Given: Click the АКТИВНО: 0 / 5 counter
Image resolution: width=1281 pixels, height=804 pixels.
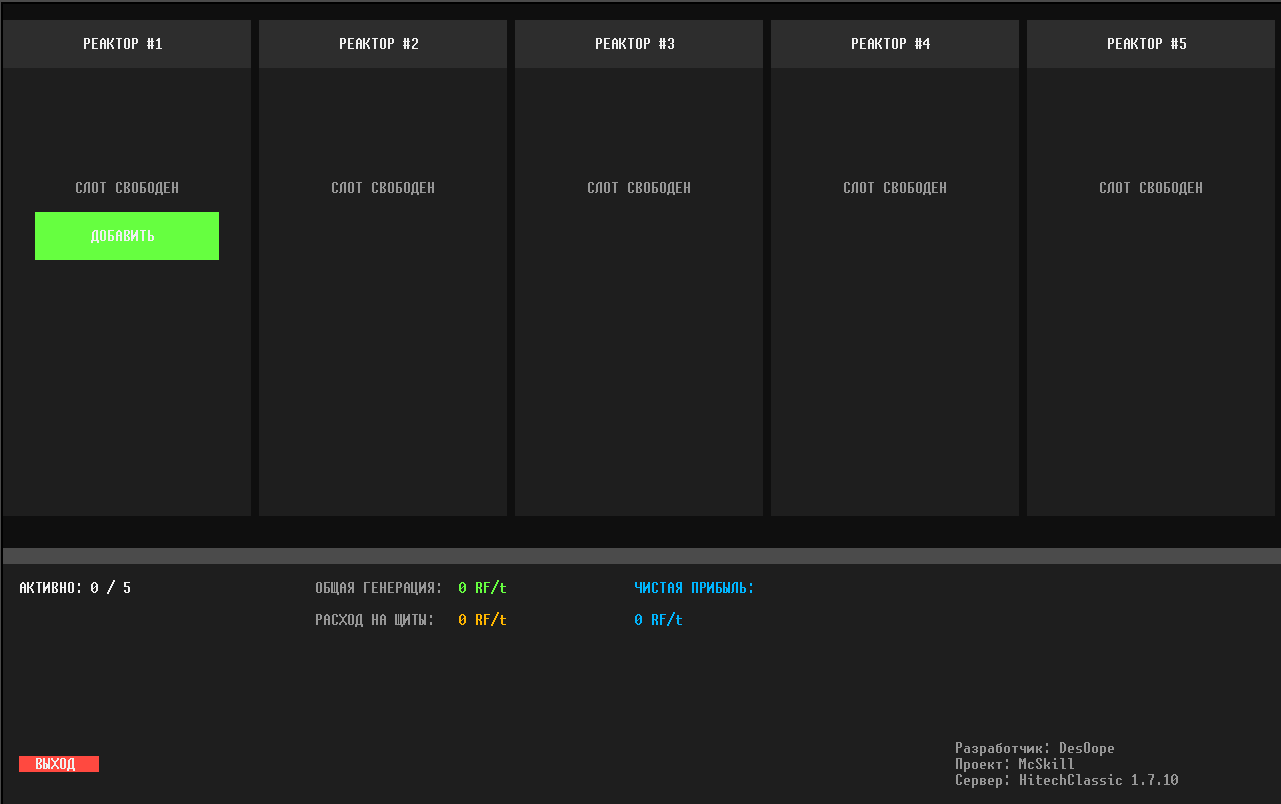Looking at the screenshot, I should click(75, 588).
